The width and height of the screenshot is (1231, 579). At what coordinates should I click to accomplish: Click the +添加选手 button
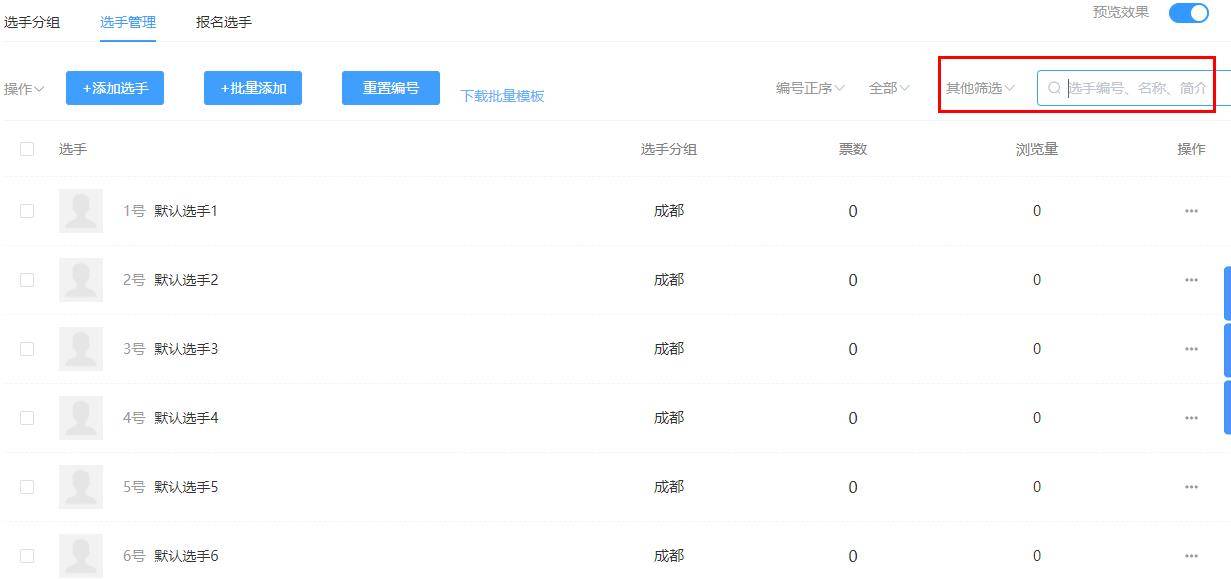tap(115, 88)
